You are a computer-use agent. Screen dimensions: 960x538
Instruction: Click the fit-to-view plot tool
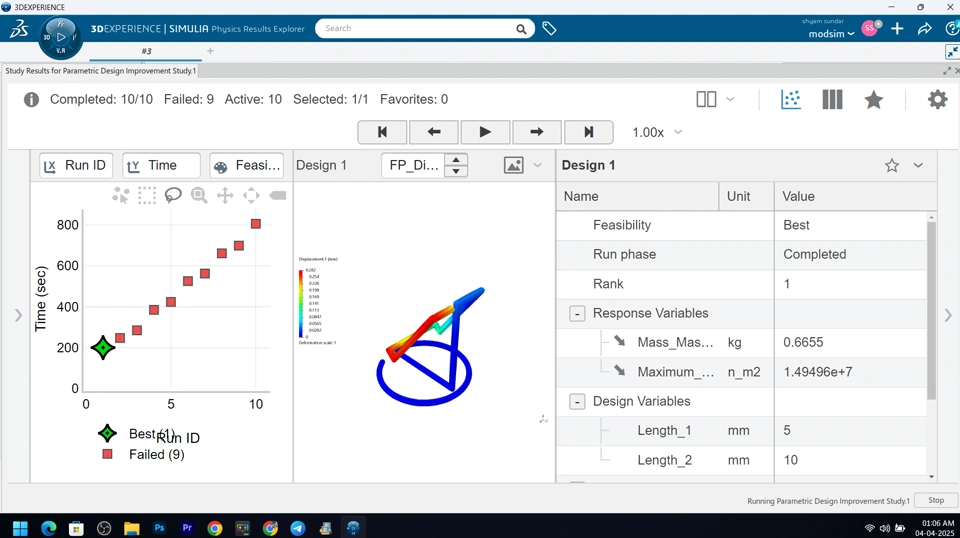[x=251, y=195]
